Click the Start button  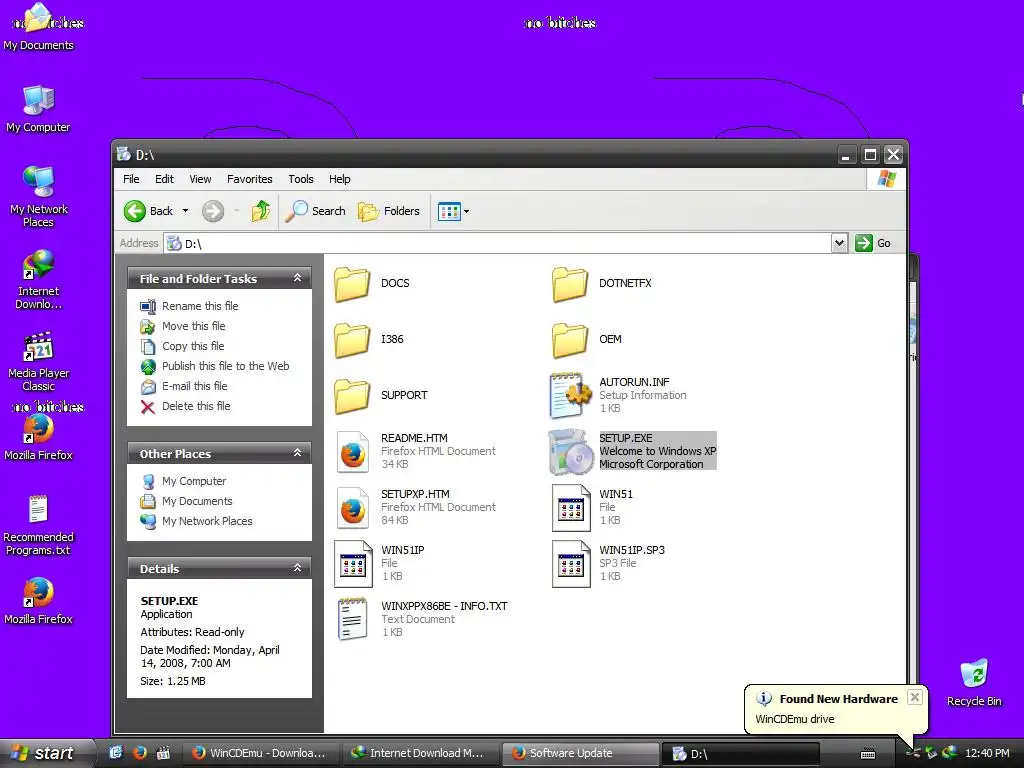coord(45,753)
